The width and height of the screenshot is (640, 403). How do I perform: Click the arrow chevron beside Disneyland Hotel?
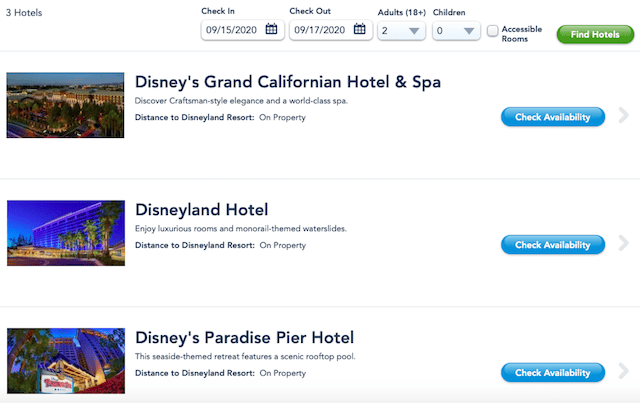pos(623,243)
